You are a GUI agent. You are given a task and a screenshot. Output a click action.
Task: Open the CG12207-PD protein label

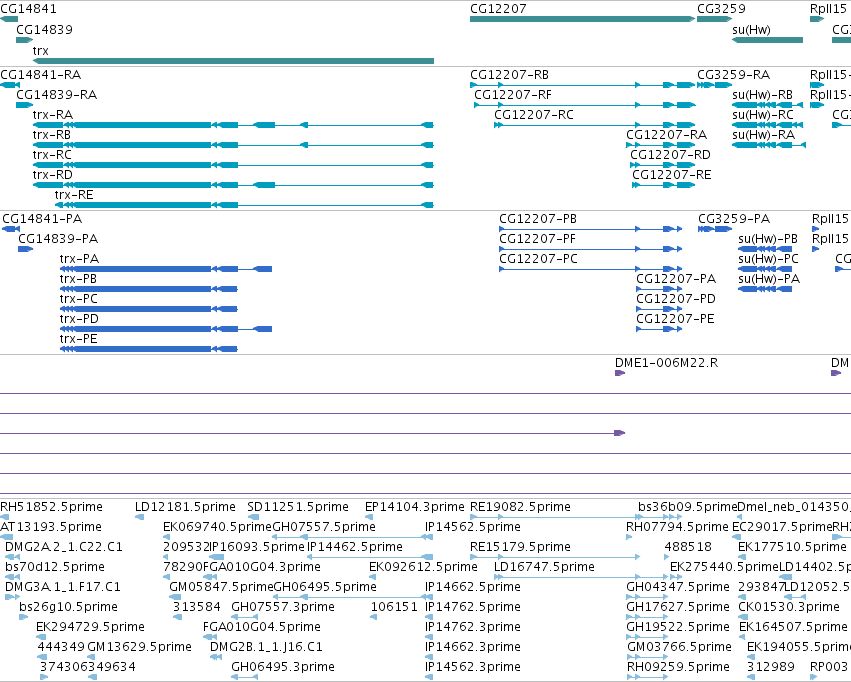[676, 299]
